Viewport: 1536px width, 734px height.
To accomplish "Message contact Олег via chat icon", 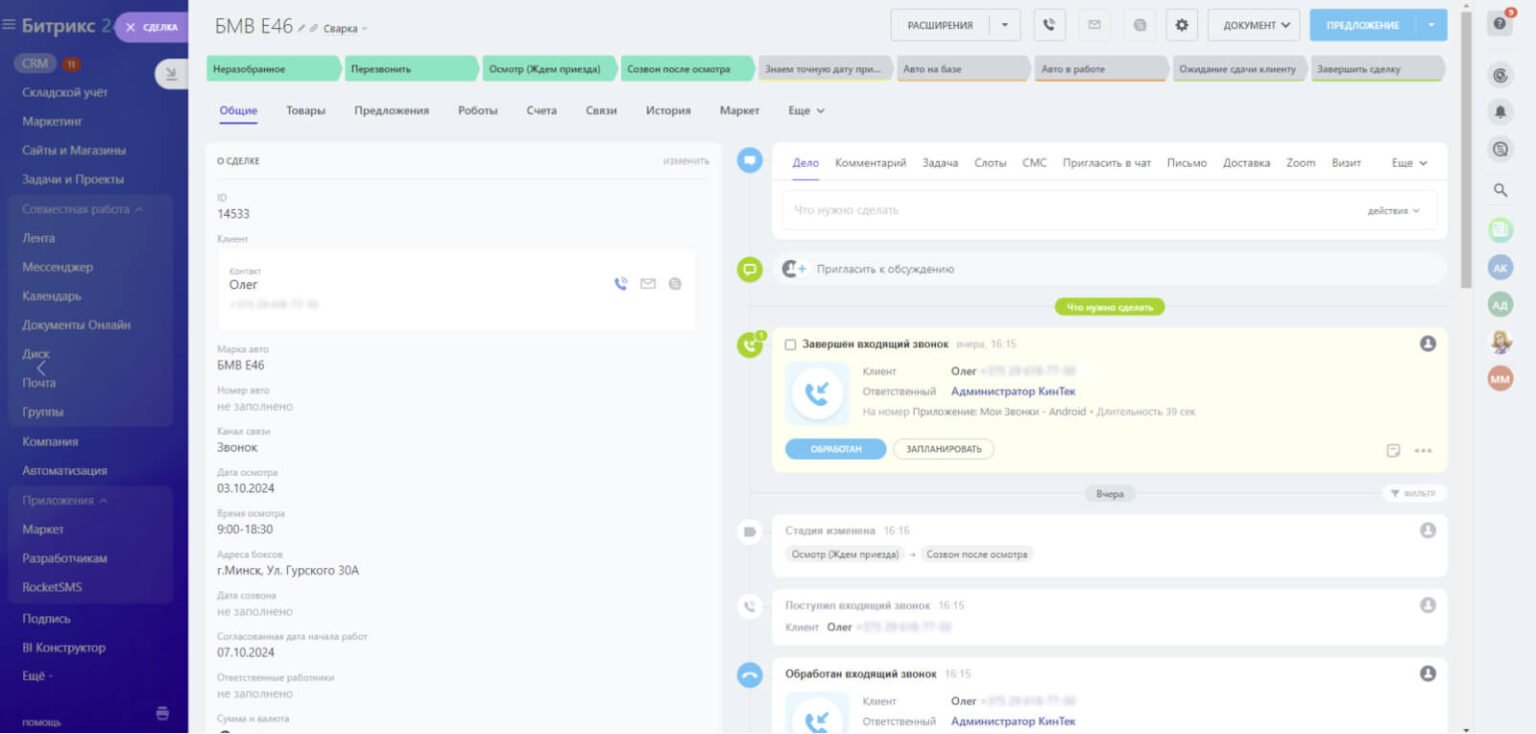I will pyautogui.click(x=675, y=284).
